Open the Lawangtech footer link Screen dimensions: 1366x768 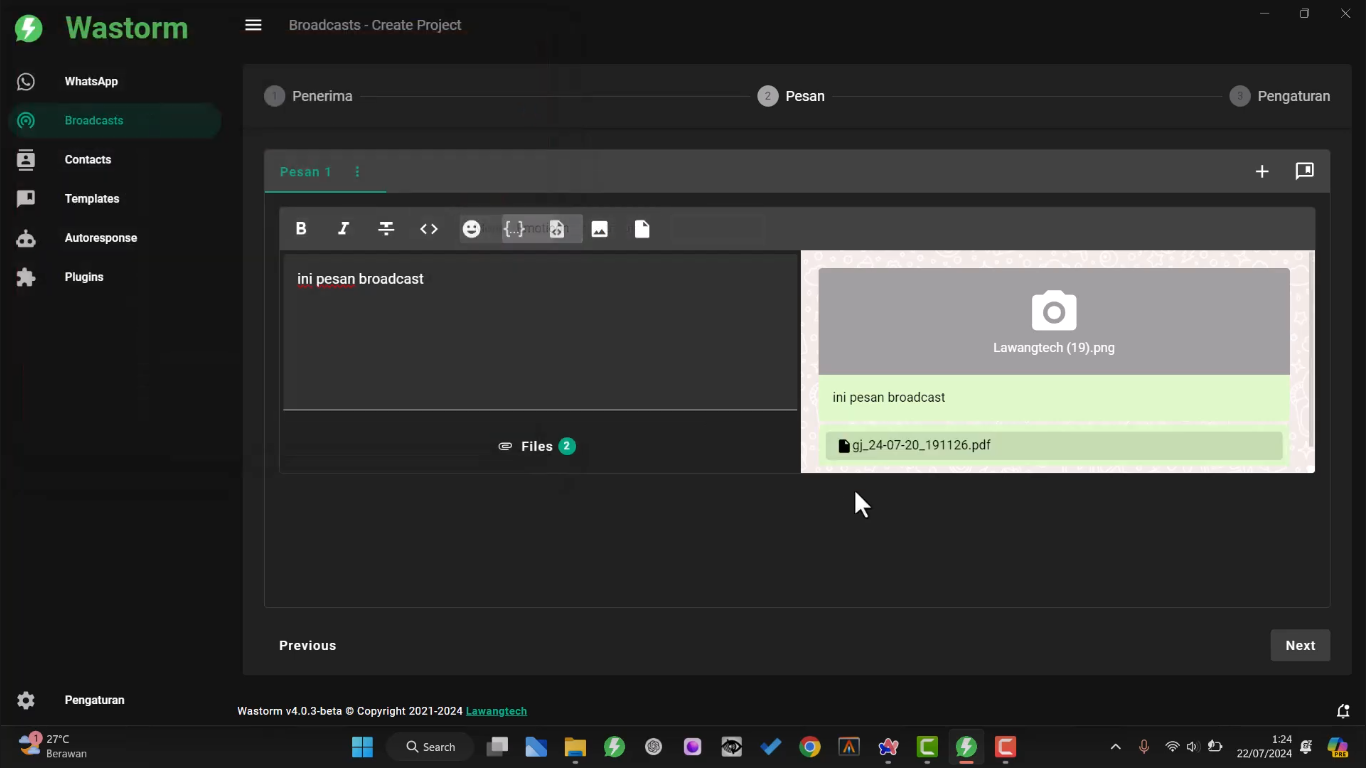pos(496,711)
